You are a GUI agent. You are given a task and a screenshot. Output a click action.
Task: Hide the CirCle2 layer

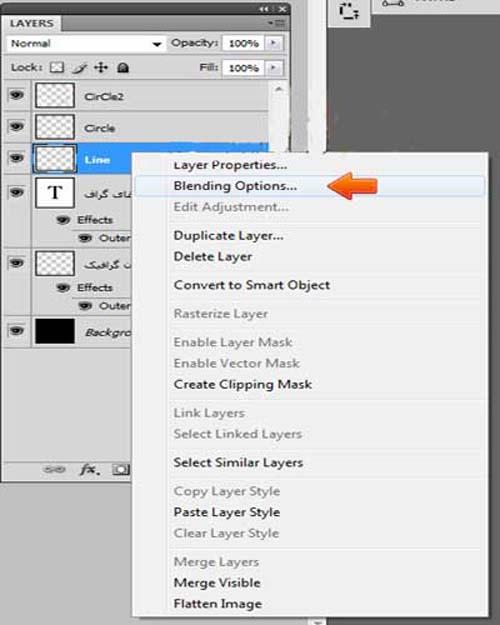click(16, 95)
